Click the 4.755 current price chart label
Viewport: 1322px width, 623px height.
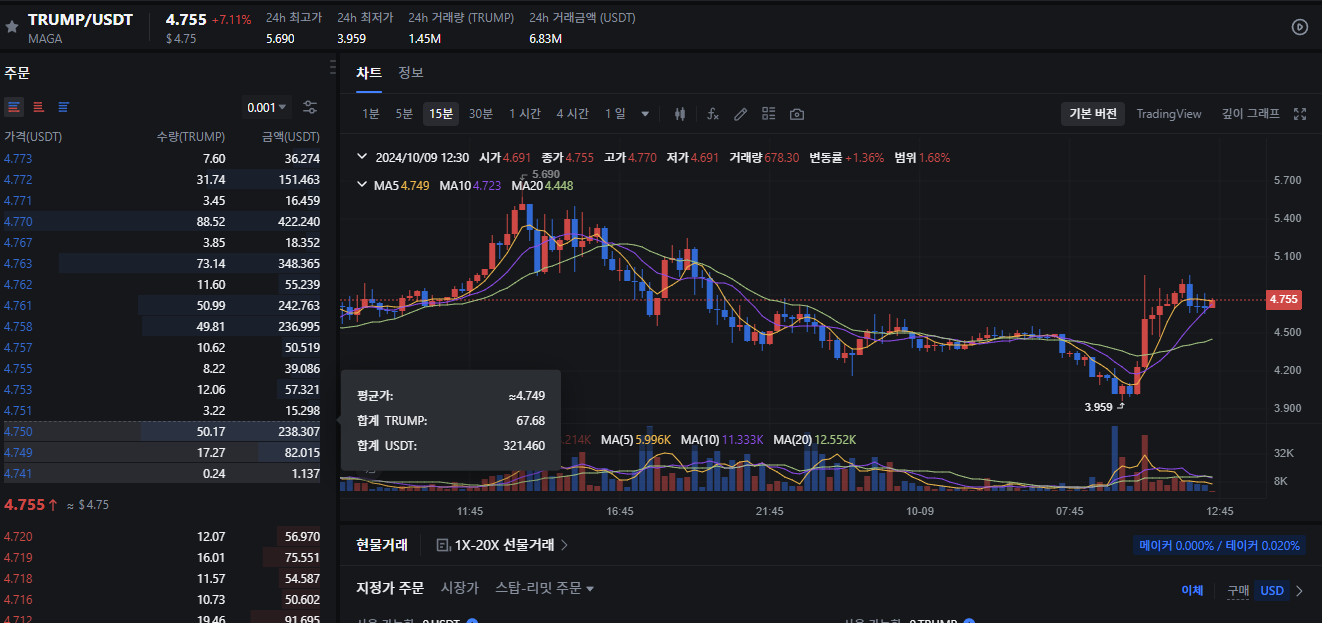1283,299
